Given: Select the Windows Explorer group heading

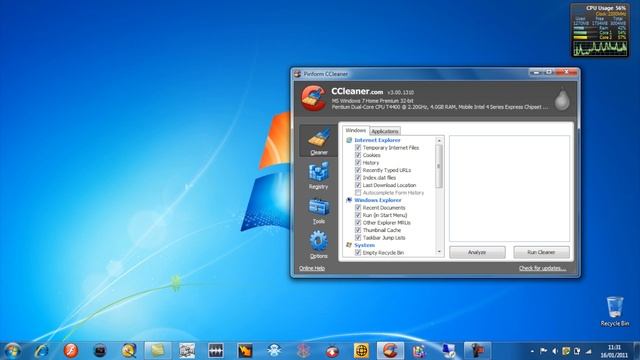Looking at the screenshot, I should [378, 200].
